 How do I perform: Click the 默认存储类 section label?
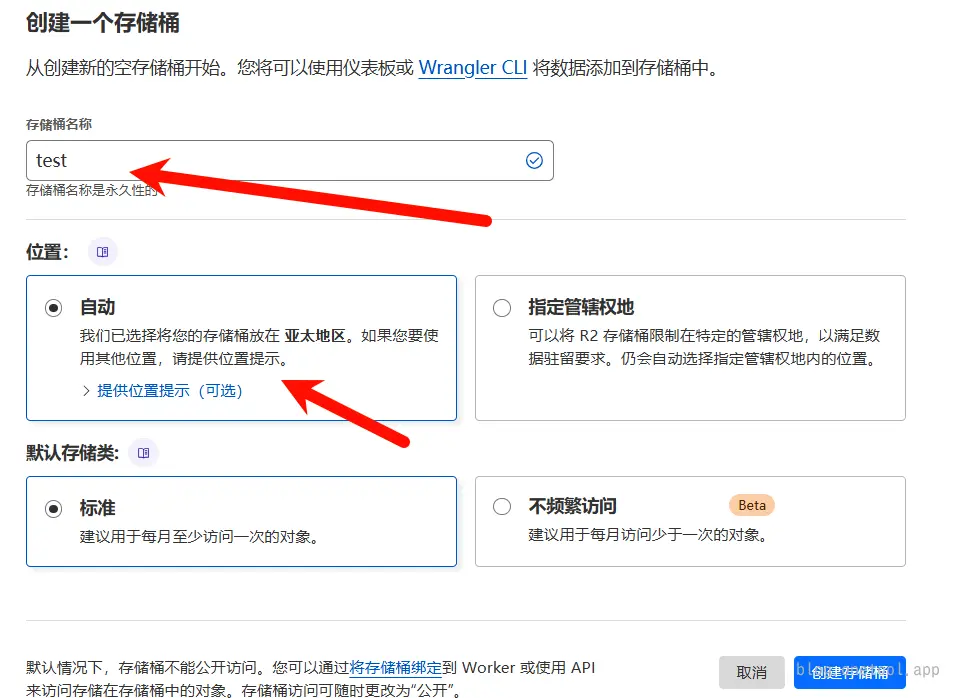click(72, 453)
